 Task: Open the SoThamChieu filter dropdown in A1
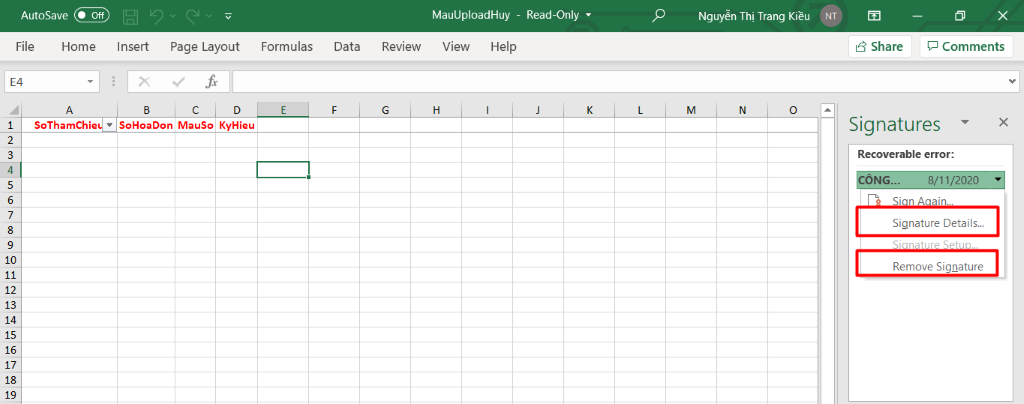pos(109,126)
